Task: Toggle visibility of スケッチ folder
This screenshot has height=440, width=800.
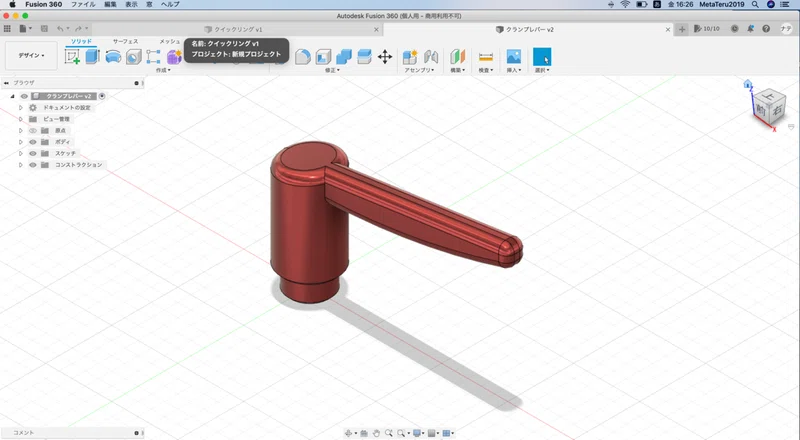Action: pos(33,154)
